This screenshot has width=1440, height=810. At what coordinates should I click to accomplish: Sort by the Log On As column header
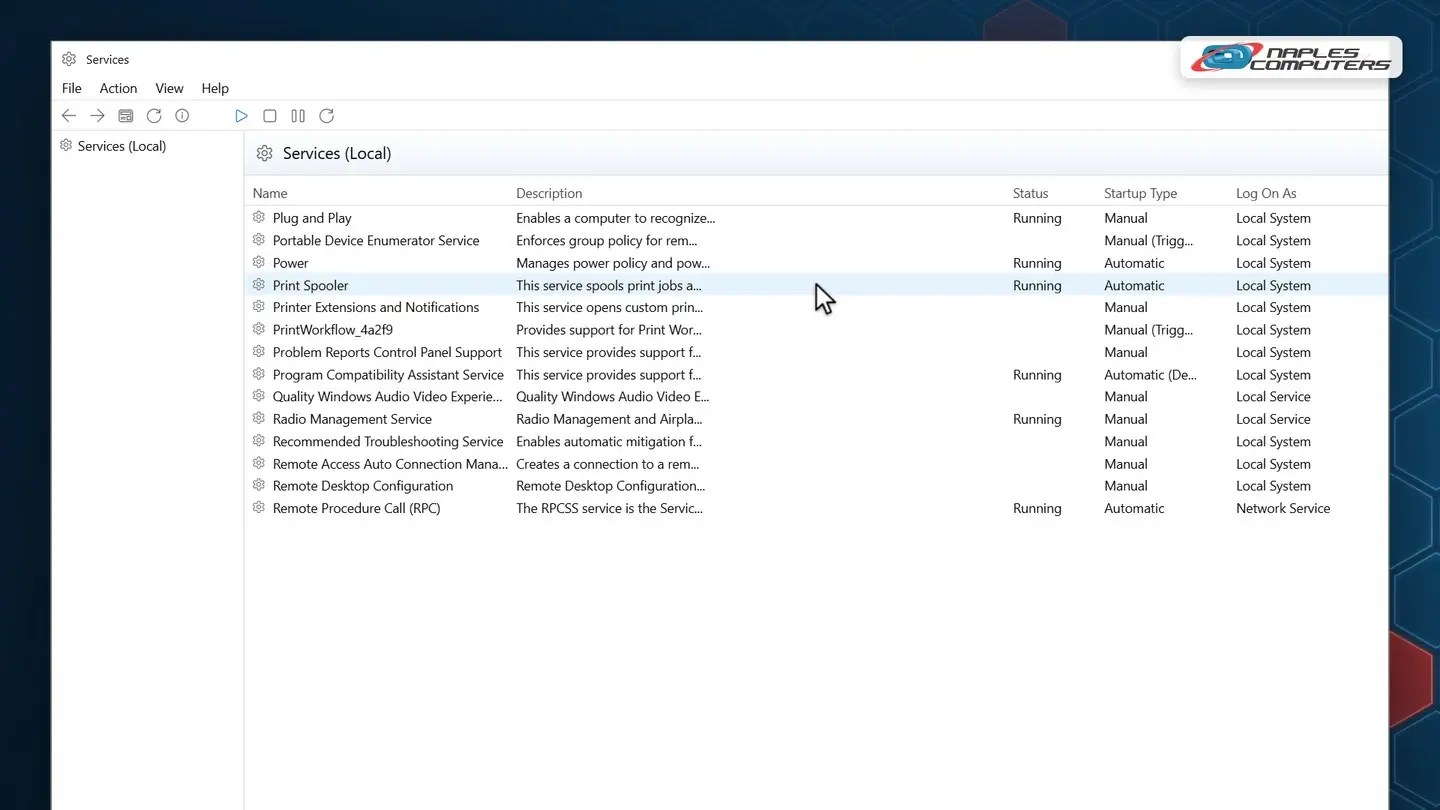click(1266, 193)
